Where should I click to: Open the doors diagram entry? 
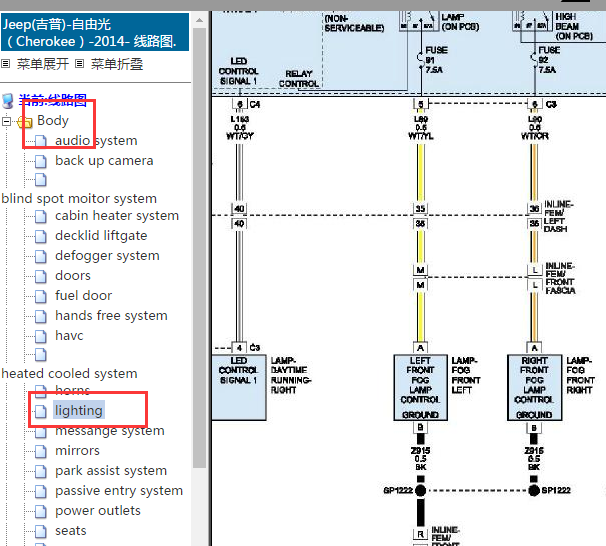pos(73,276)
